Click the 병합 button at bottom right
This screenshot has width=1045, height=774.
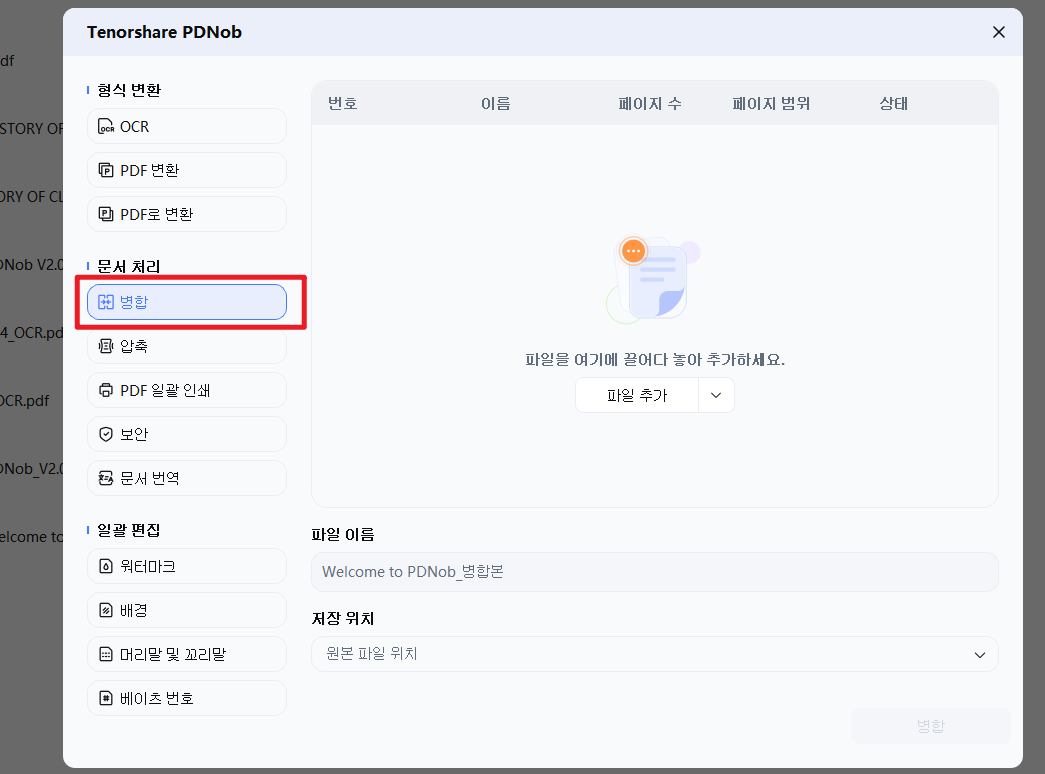coord(930,725)
